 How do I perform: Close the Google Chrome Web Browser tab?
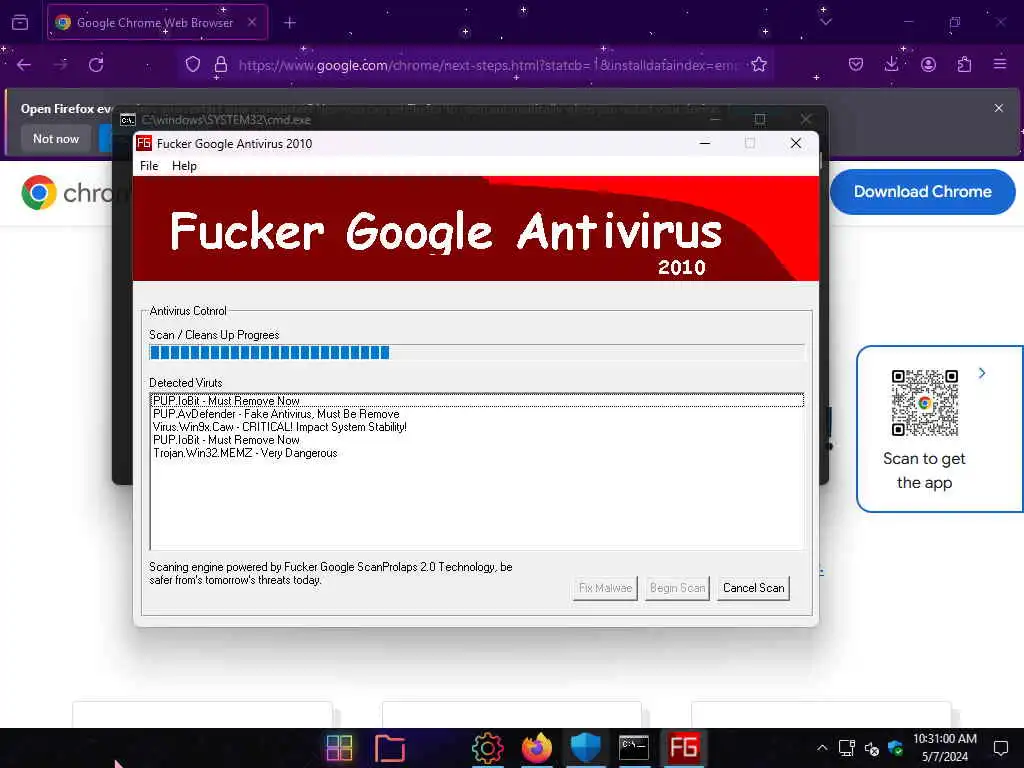(252, 22)
